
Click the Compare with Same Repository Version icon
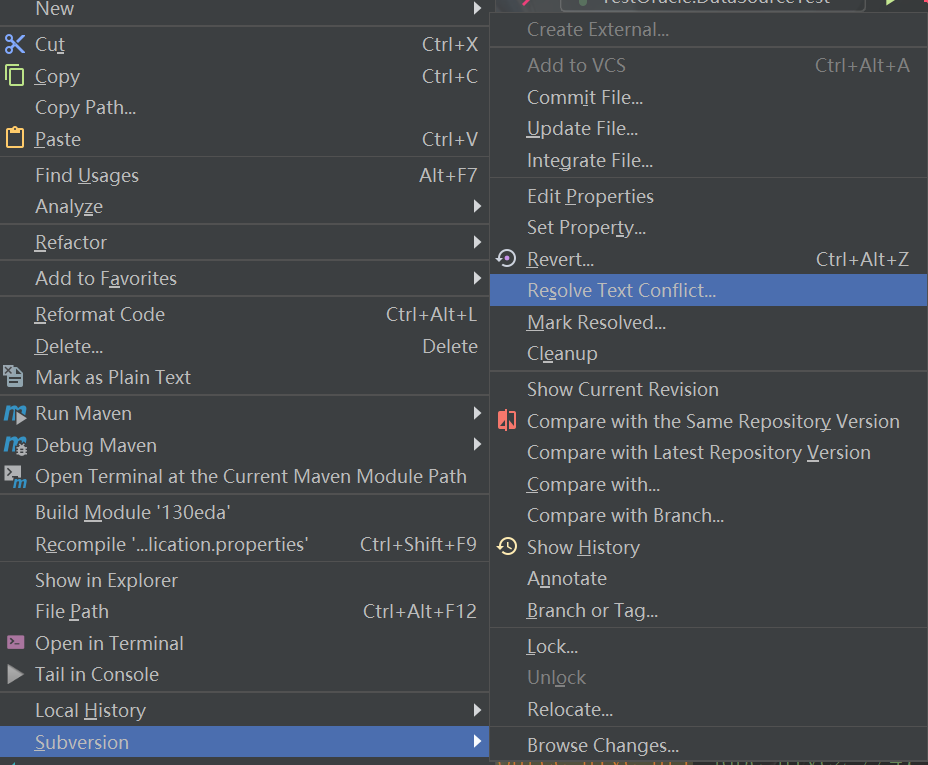point(507,421)
